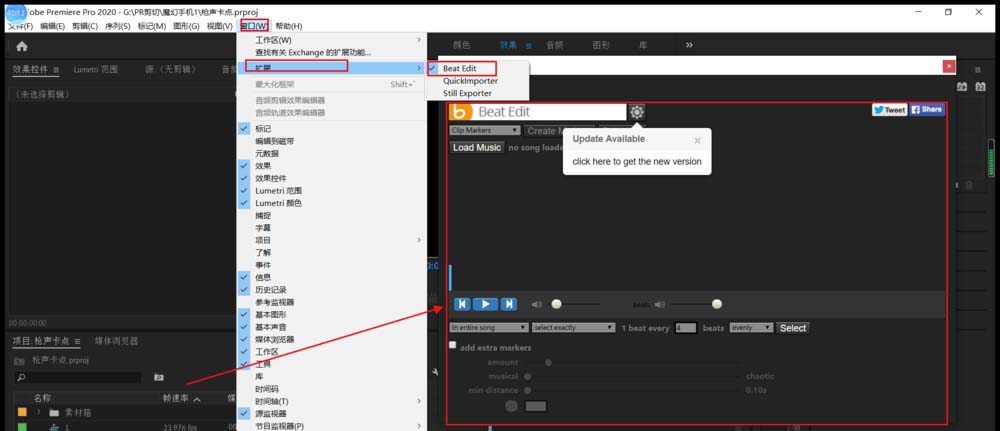The width and height of the screenshot is (1000, 431).
Task: Click the Facebook Share button
Action: tap(926, 110)
